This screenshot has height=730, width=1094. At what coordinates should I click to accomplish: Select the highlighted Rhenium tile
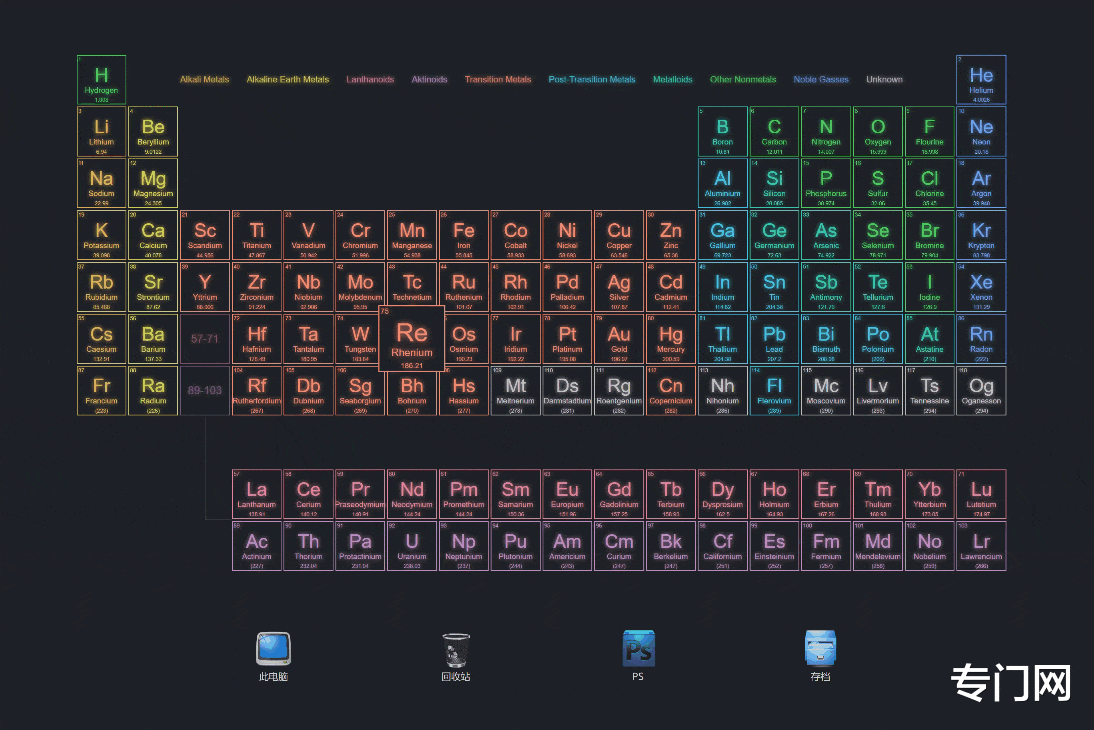pos(412,338)
